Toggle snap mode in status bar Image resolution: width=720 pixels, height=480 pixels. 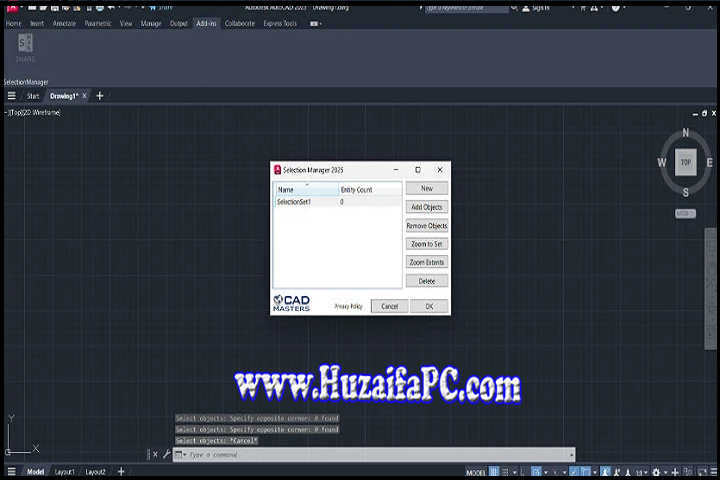(x=505, y=472)
